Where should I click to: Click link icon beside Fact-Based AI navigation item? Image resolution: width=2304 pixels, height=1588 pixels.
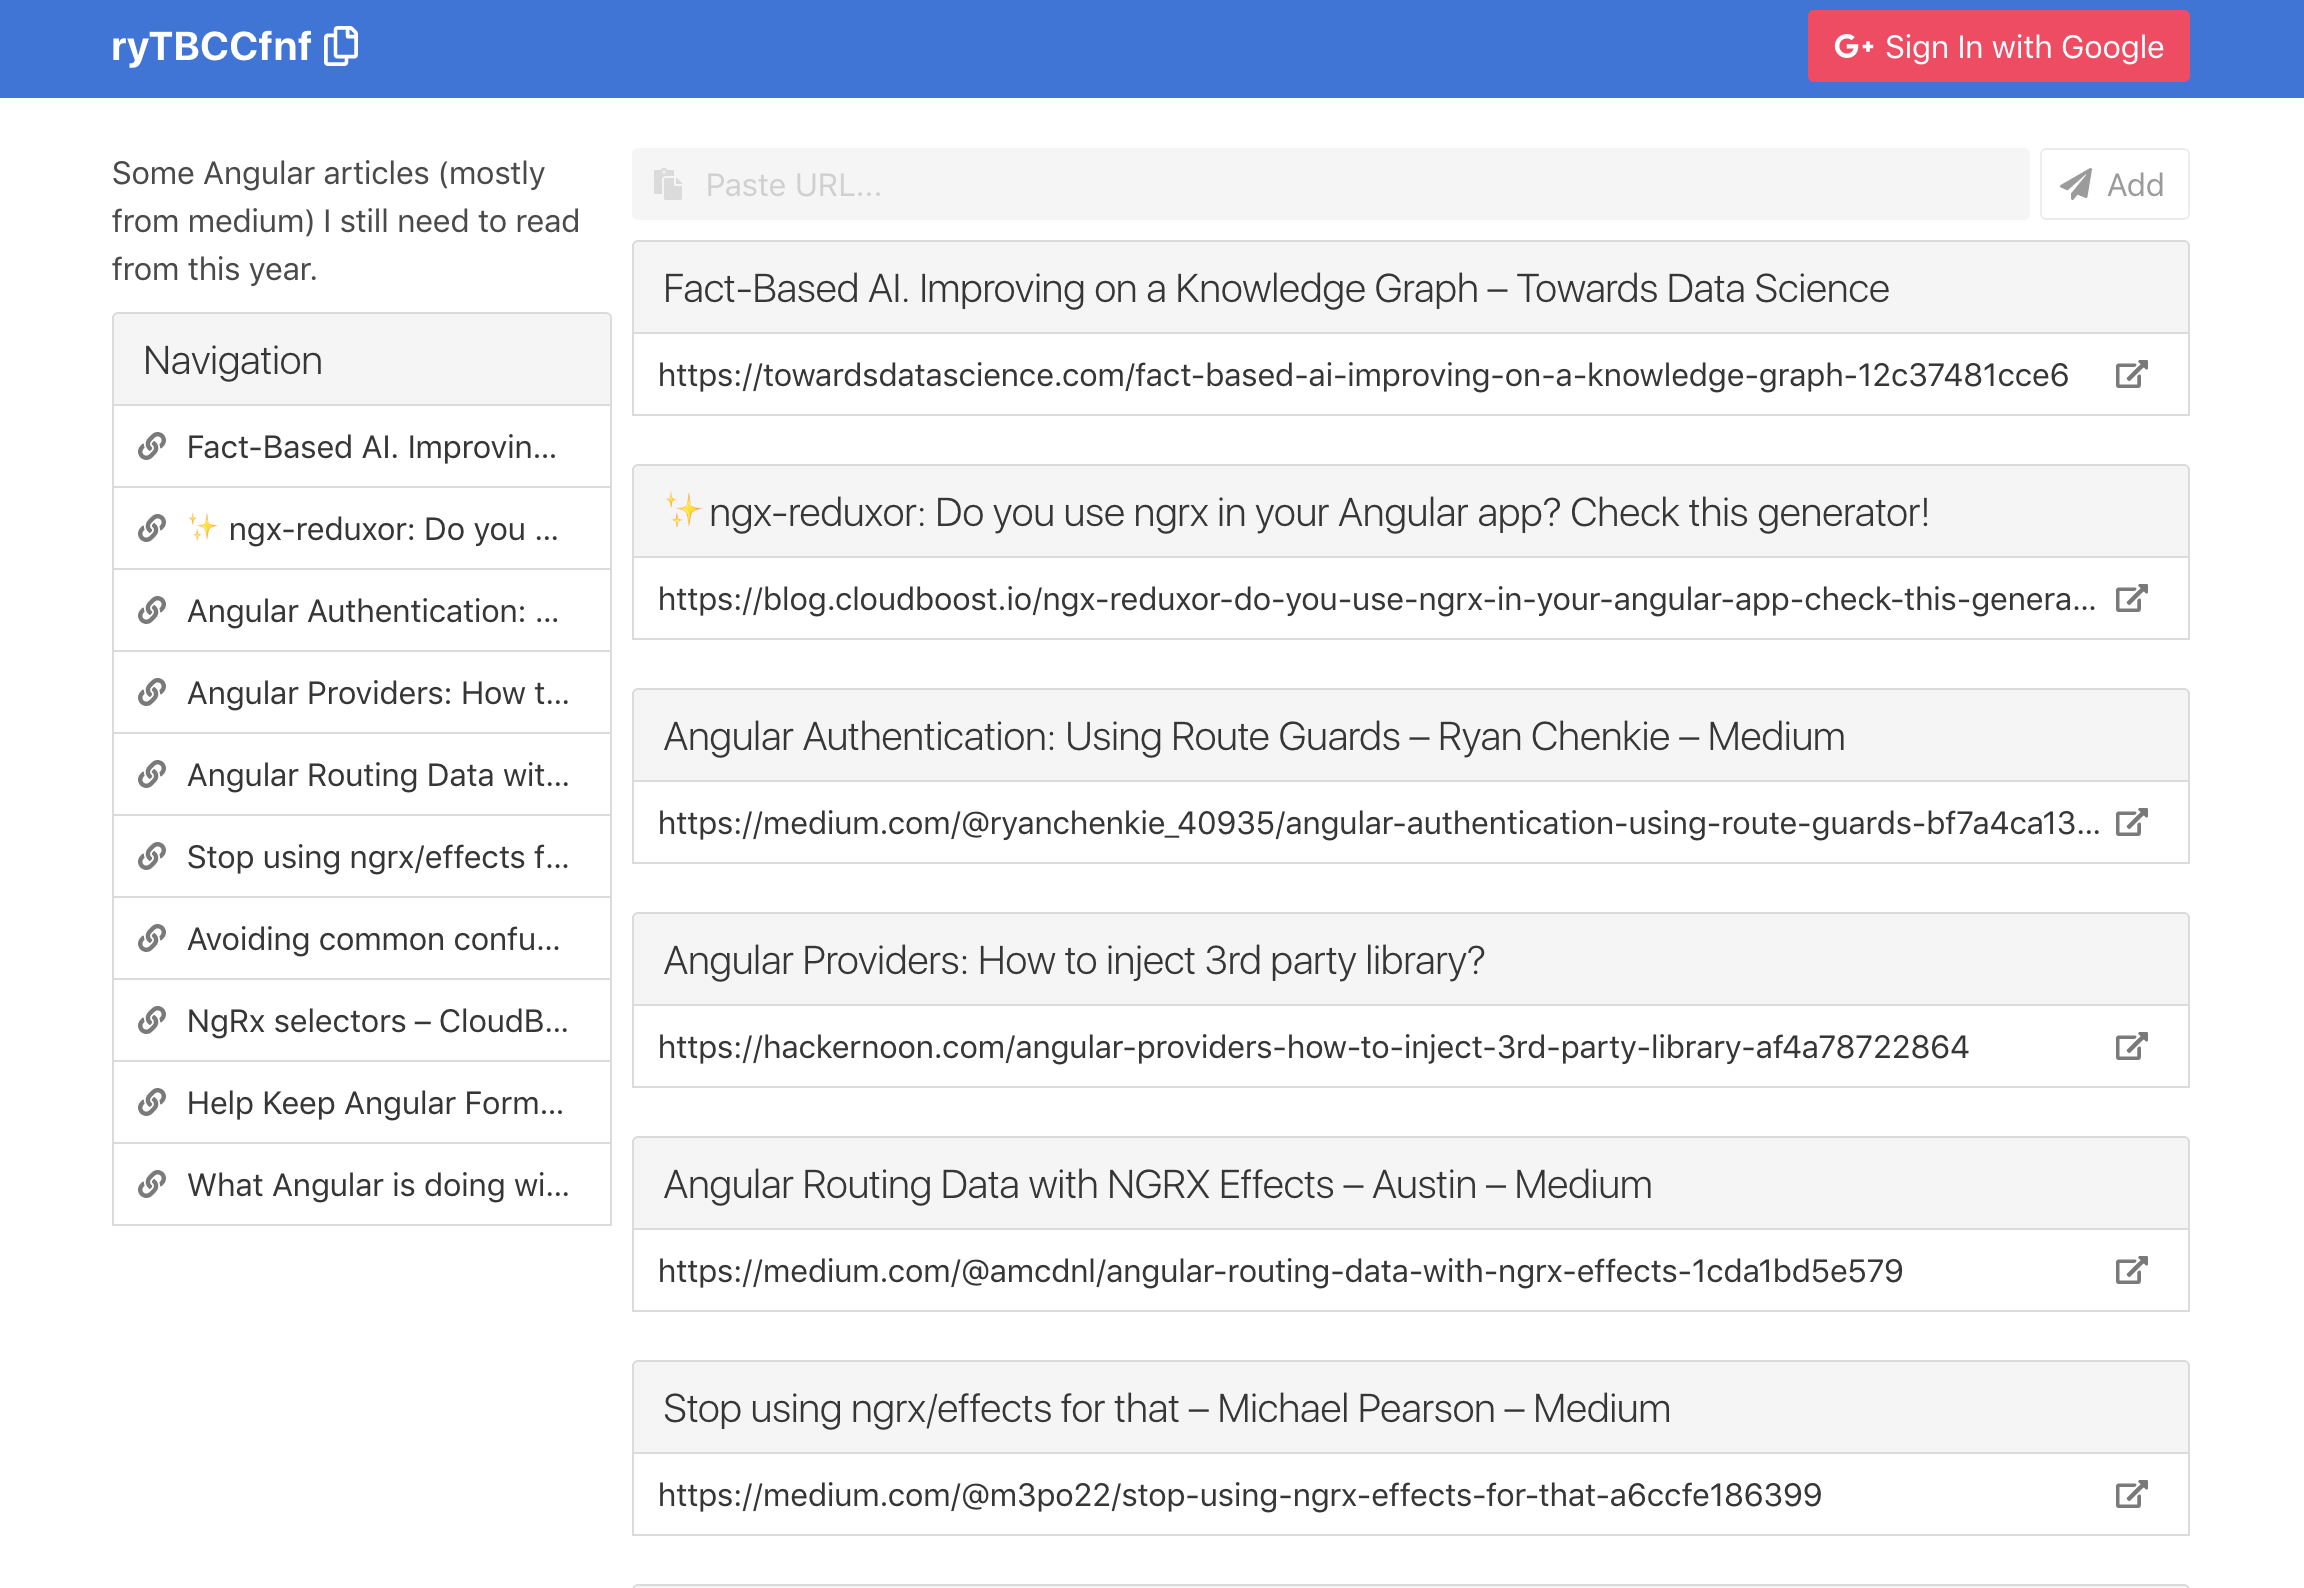point(152,446)
